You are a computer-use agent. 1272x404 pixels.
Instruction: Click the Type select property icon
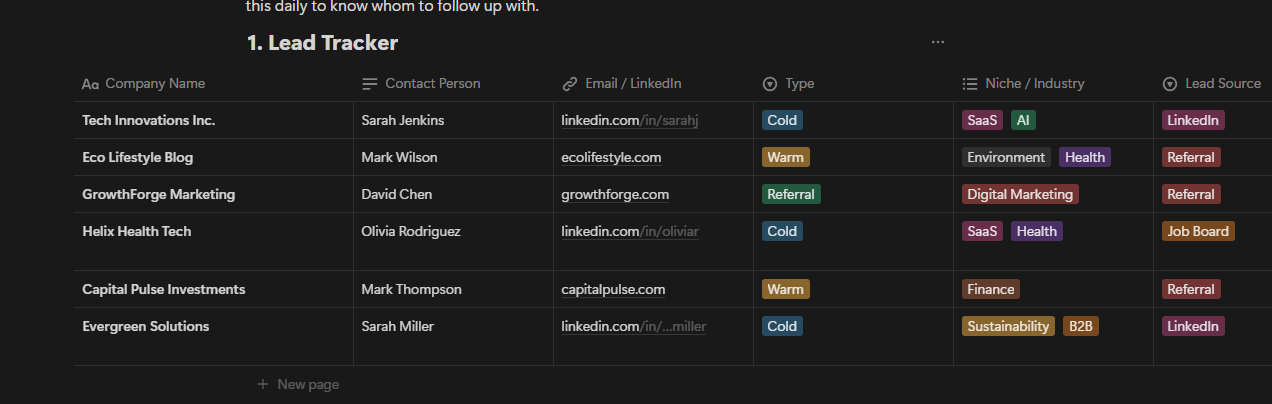[770, 84]
